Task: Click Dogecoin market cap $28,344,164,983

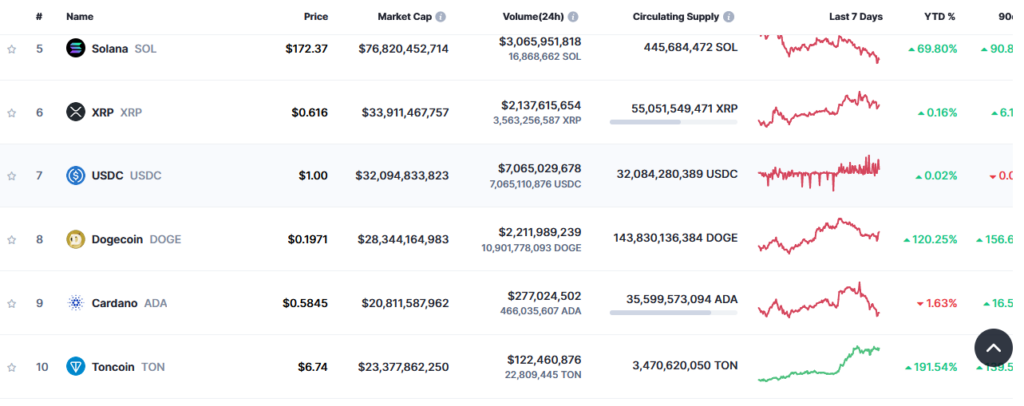Action: tap(403, 240)
